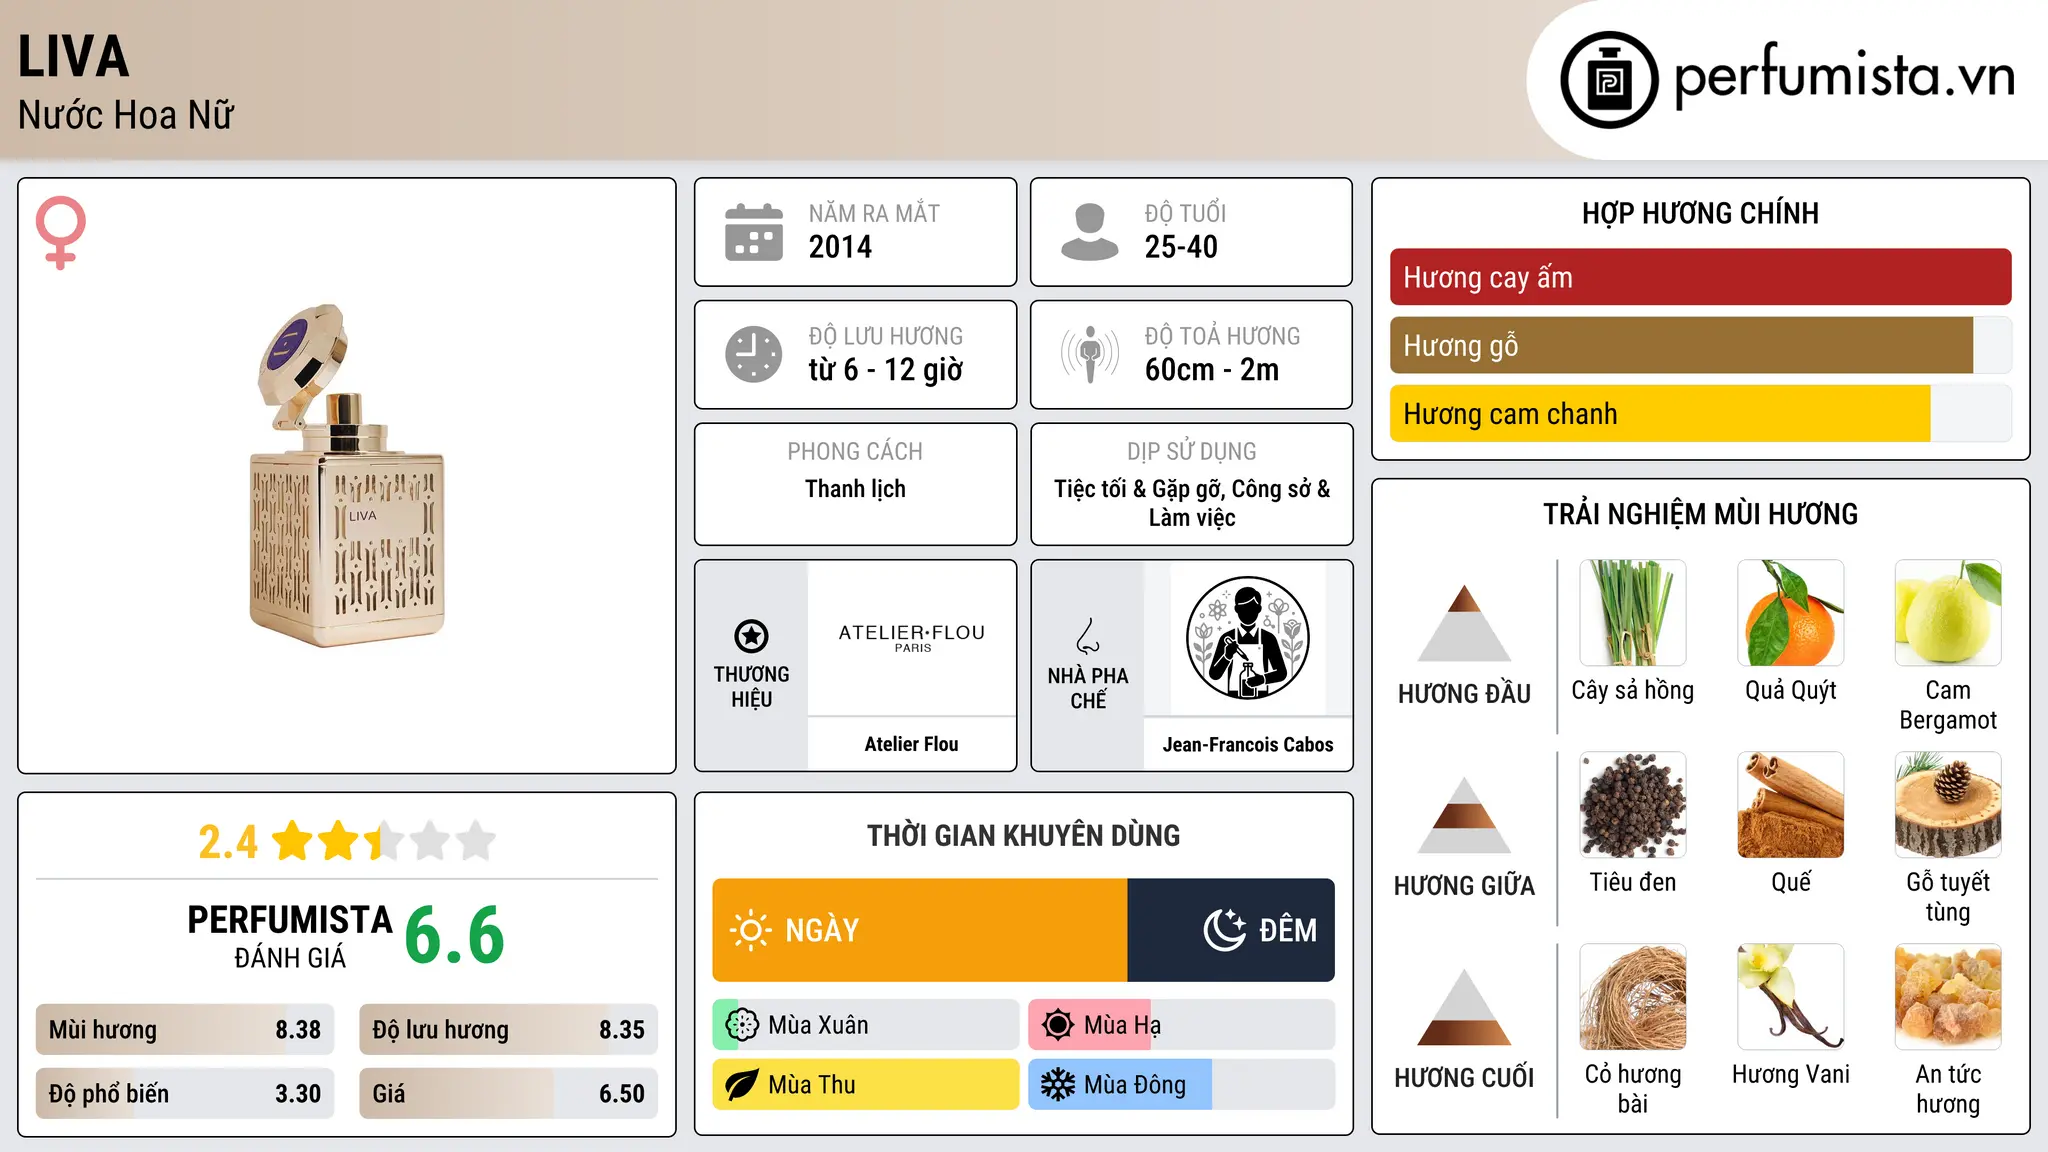
Task: Click the Giá 6.50 score bar
Action: click(x=508, y=1094)
